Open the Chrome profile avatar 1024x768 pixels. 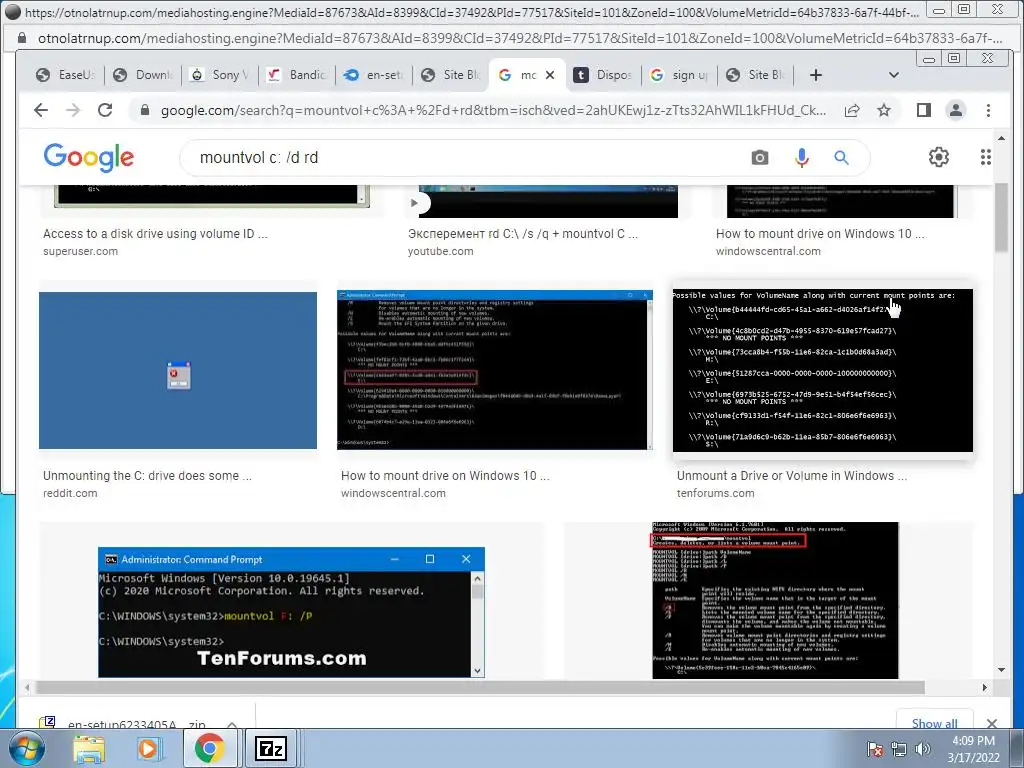[x=955, y=110]
